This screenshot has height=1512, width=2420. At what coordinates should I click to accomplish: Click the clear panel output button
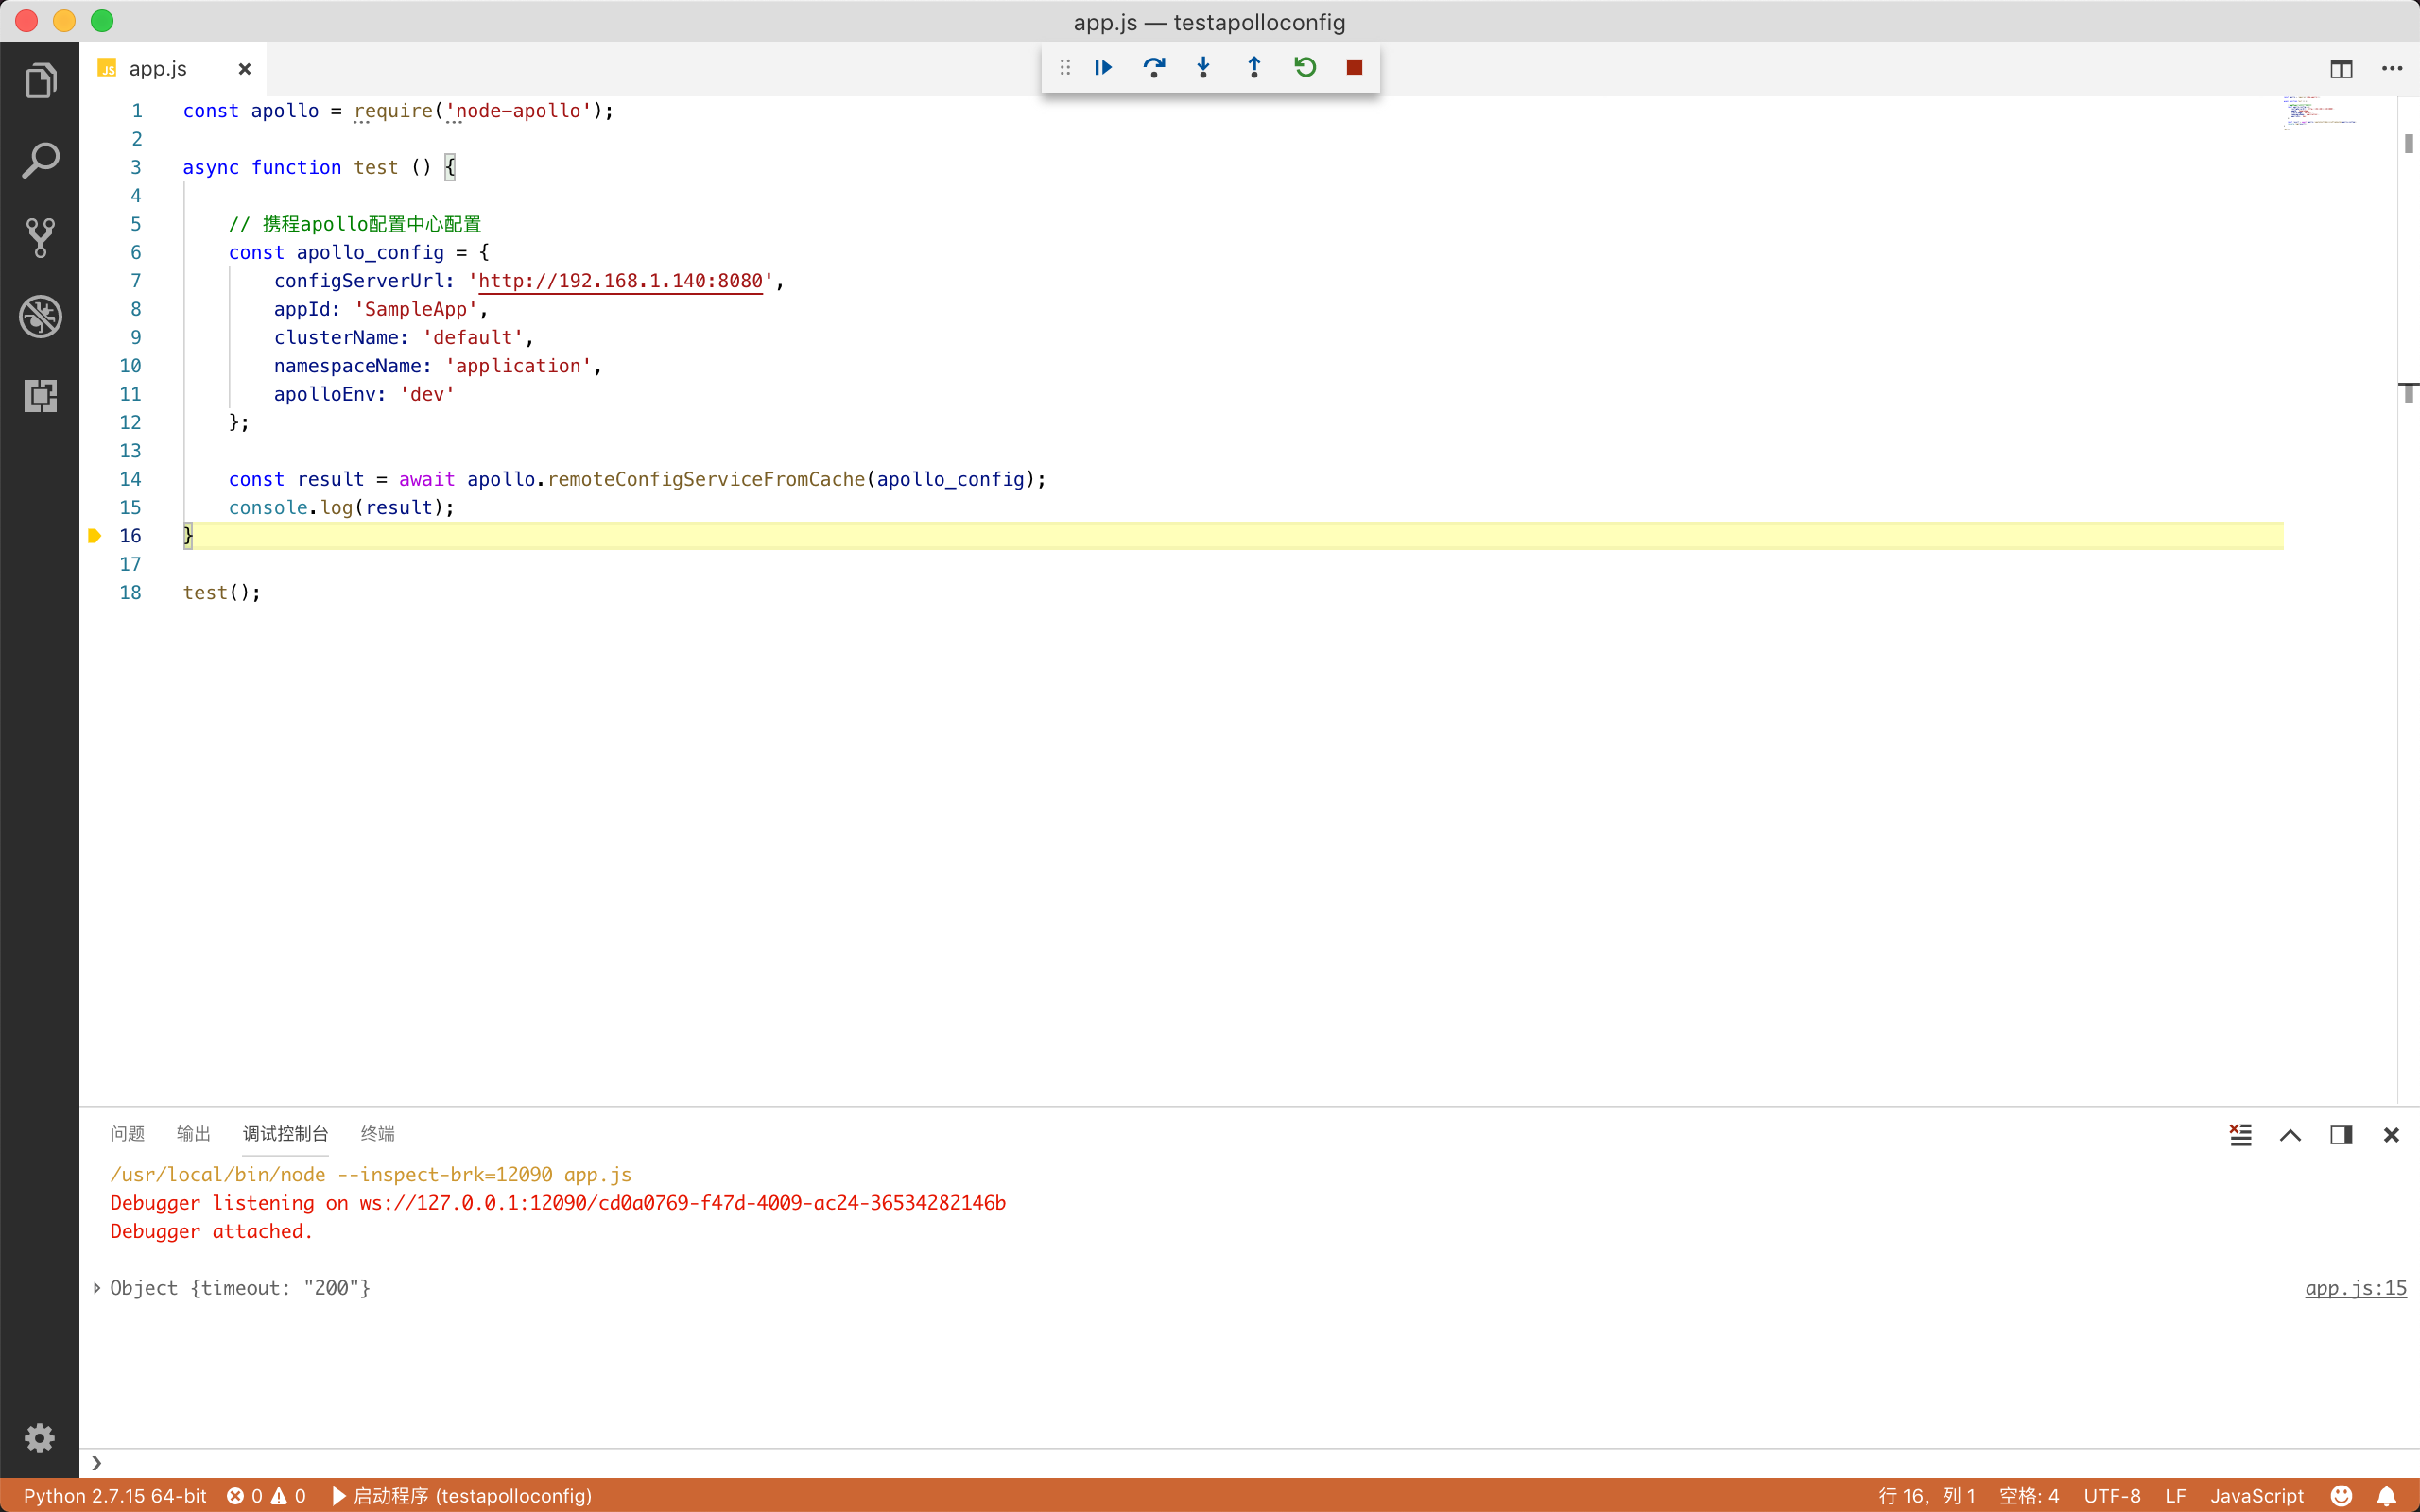click(2240, 1134)
